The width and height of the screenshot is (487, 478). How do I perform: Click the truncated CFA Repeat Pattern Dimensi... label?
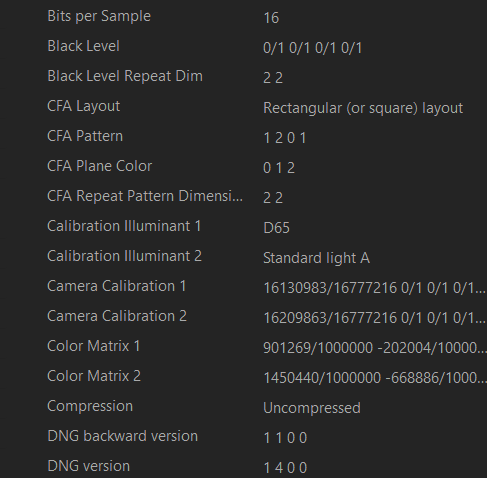point(145,196)
